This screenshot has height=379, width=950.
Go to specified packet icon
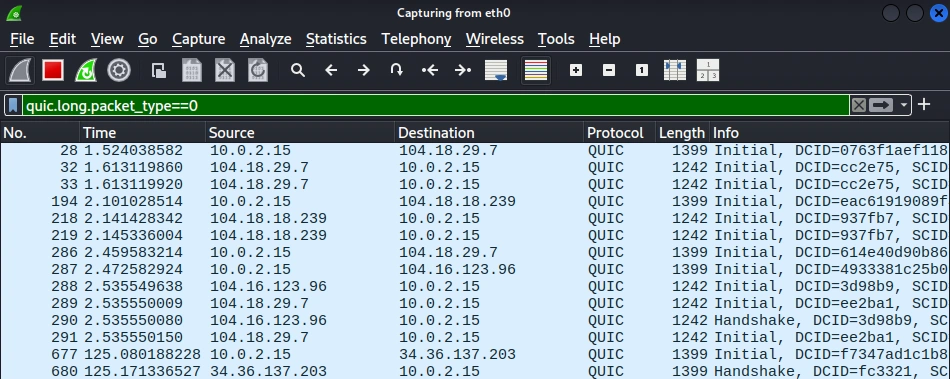[396, 71]
